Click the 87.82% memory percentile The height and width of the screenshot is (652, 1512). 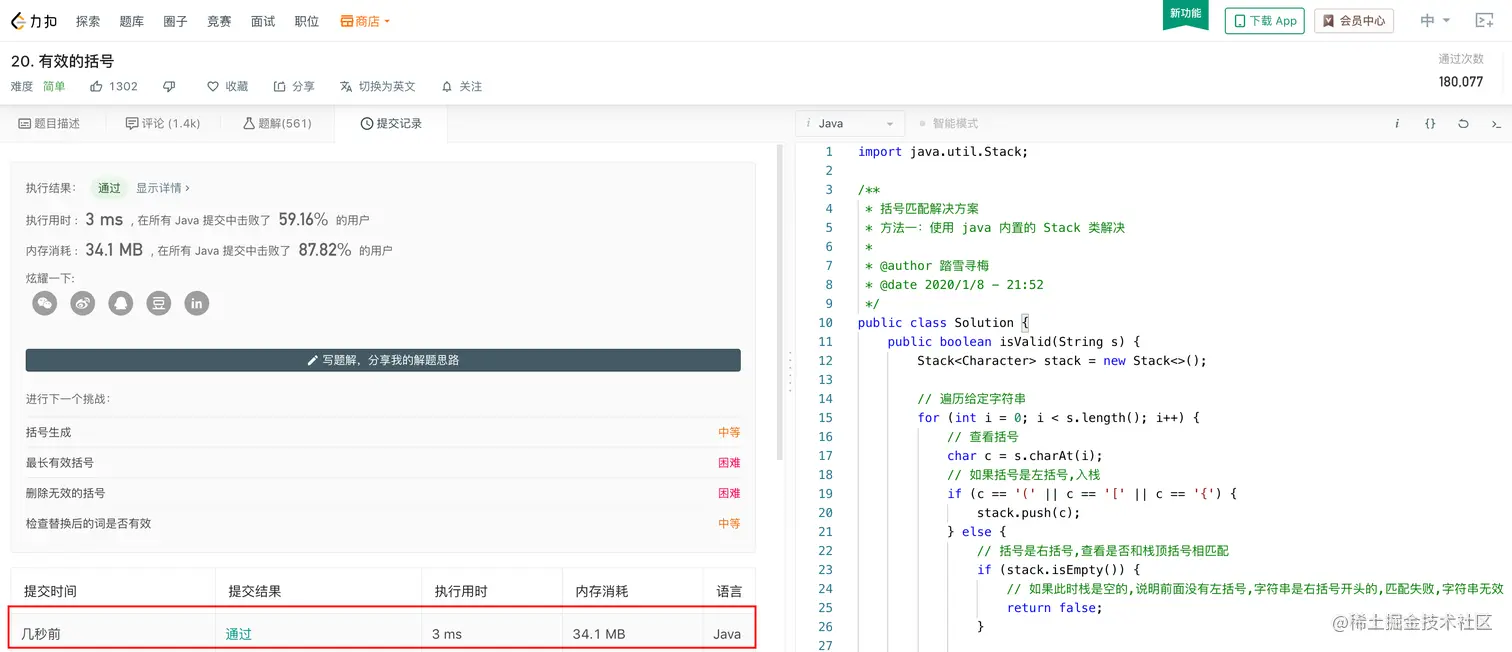click(325, 250)
